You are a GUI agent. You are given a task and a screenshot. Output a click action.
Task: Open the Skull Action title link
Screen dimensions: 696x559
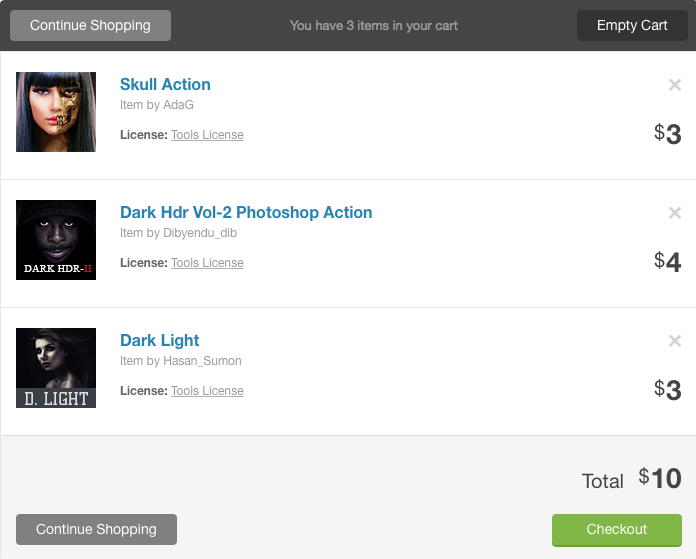(x=165, y=84)
